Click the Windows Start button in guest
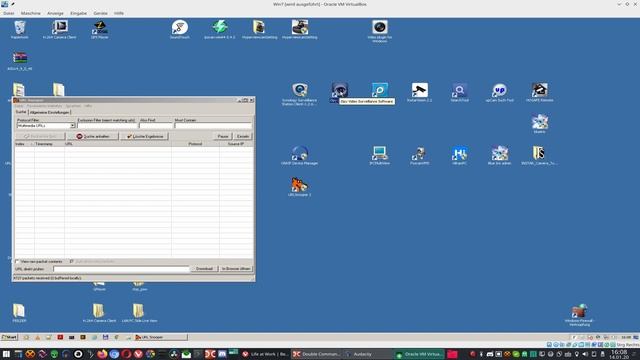 click(x=9, y=337)
